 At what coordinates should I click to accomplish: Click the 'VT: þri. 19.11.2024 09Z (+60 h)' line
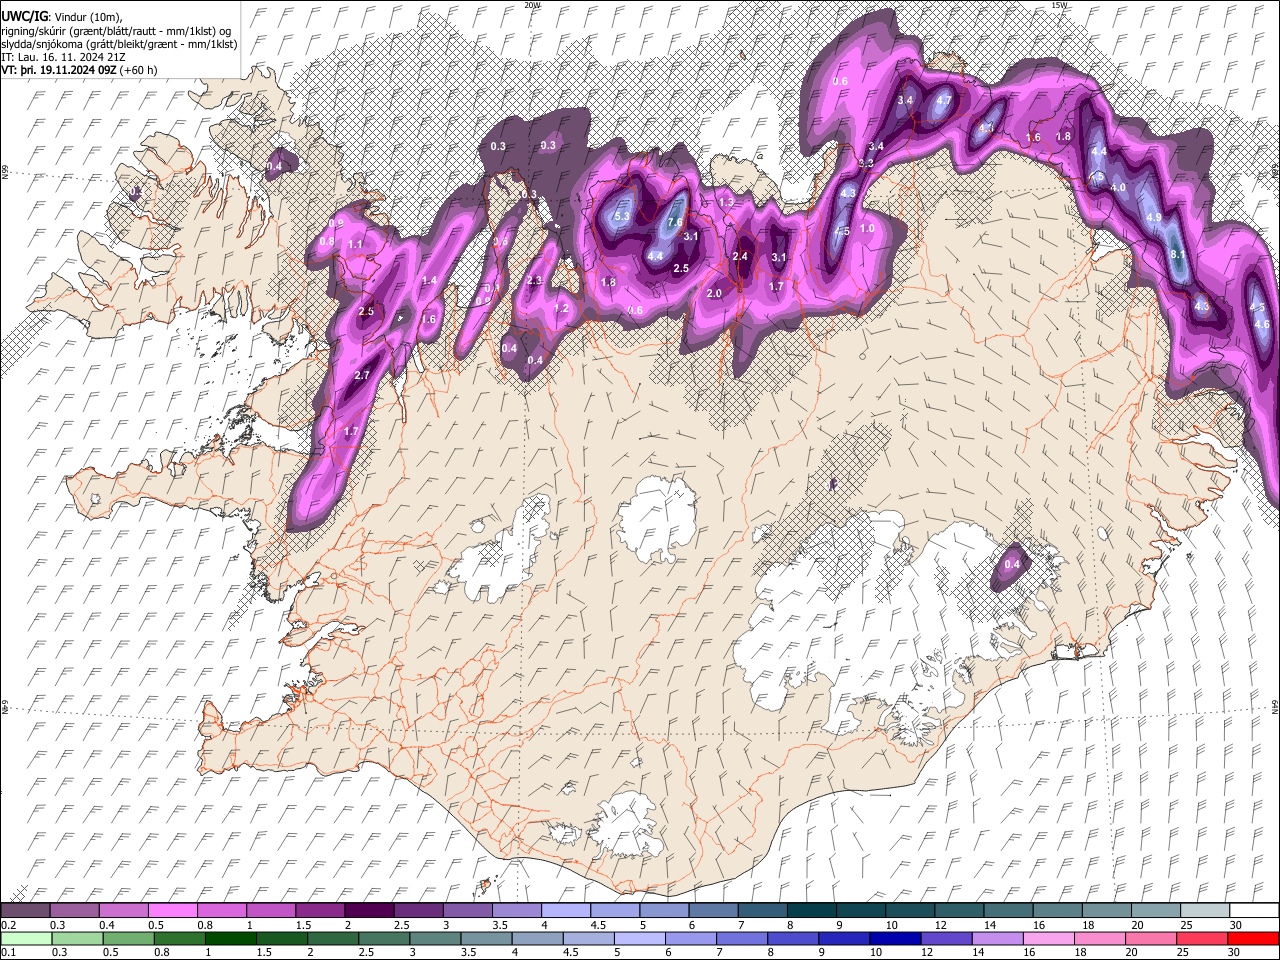(79, 70)
